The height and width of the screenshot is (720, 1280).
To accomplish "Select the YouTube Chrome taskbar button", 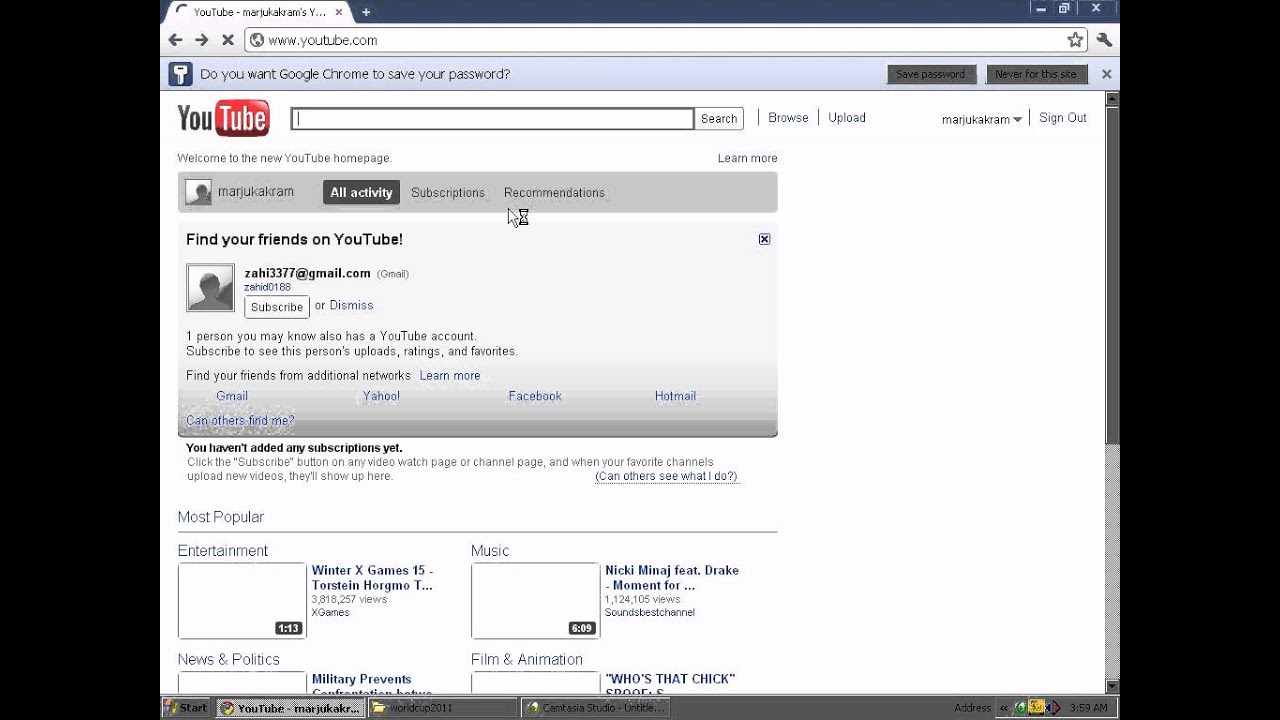I will [289, 708].
